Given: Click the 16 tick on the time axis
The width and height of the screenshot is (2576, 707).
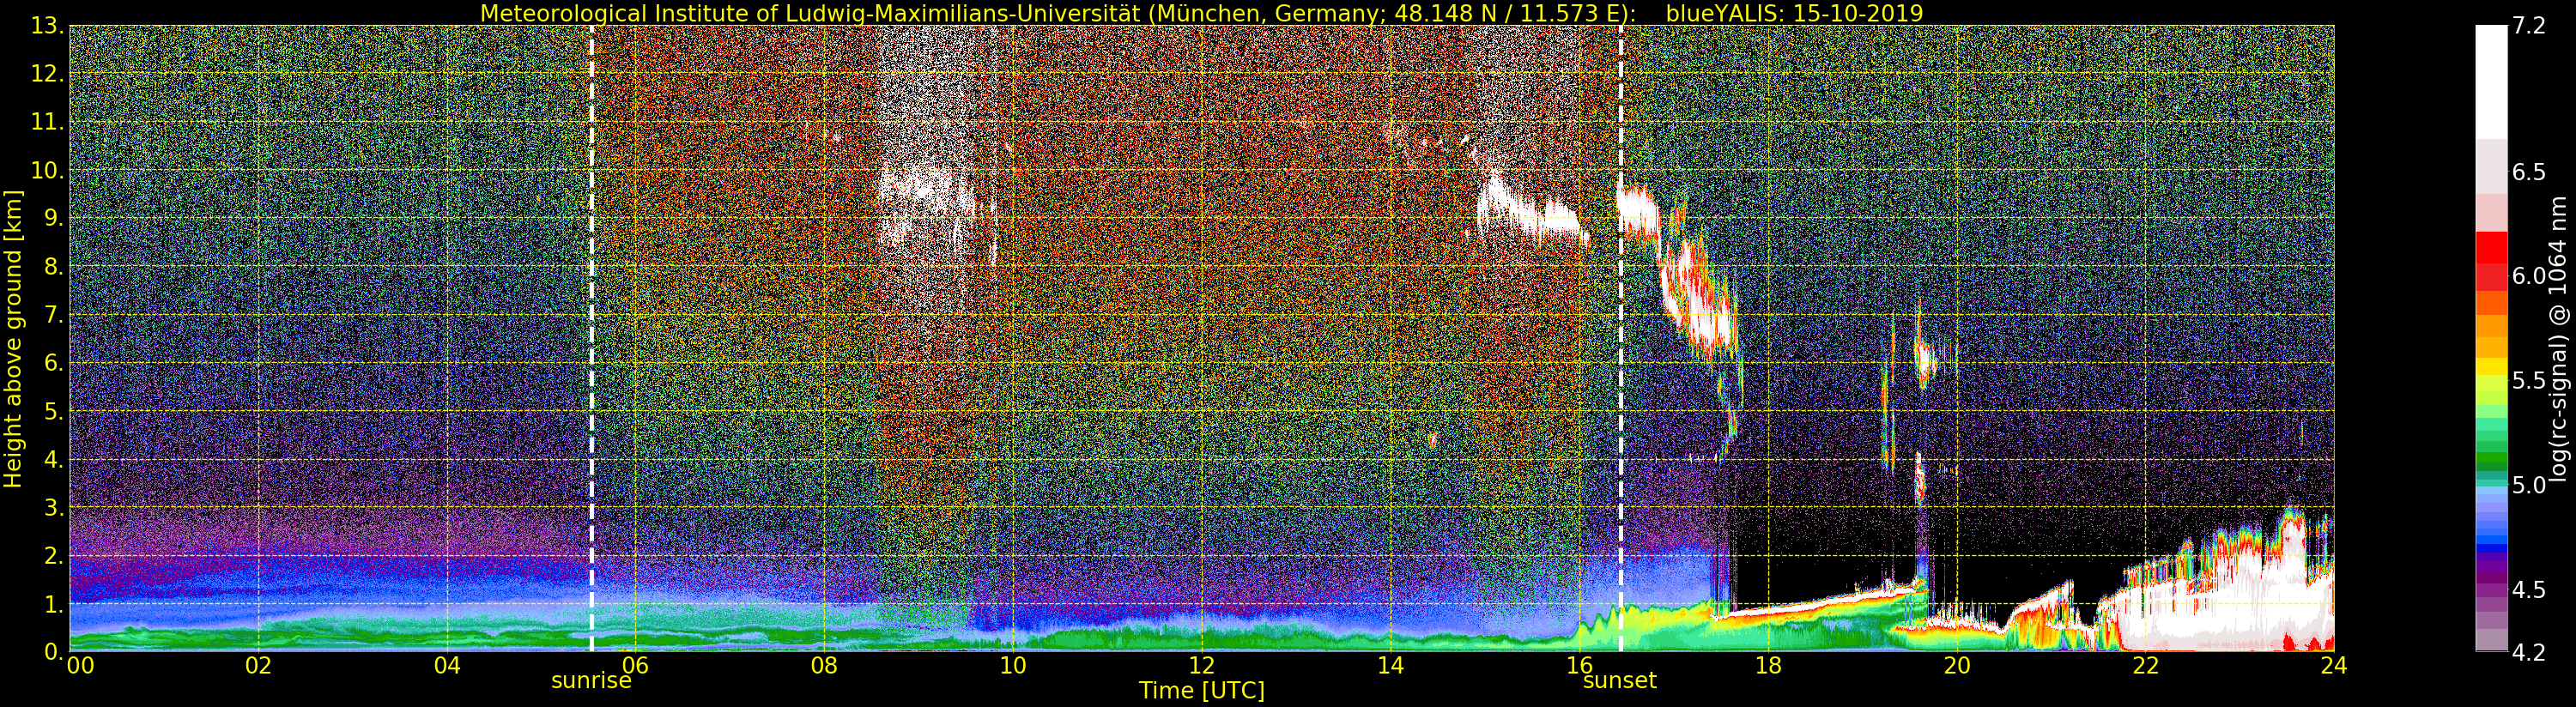Looking at the screenshot, I should click(x=1579, y=666).
